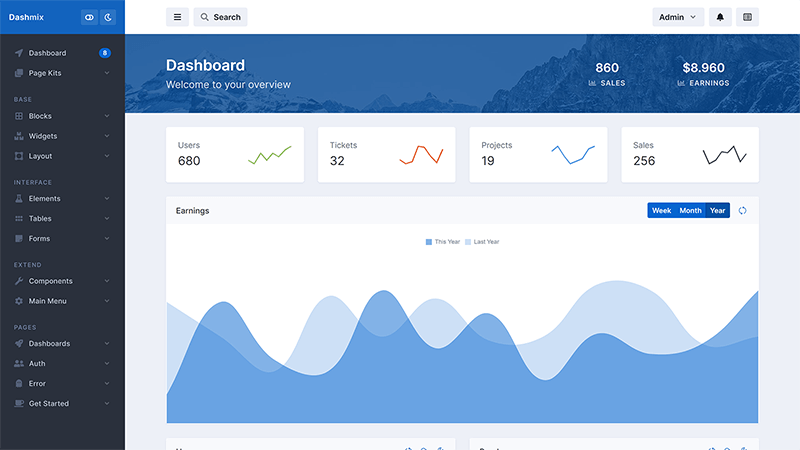The width and height of the screenshot is (800, 450).
Task: Open the Dashmix logo link
Action: pyautogui.click(x=27, y=17)
